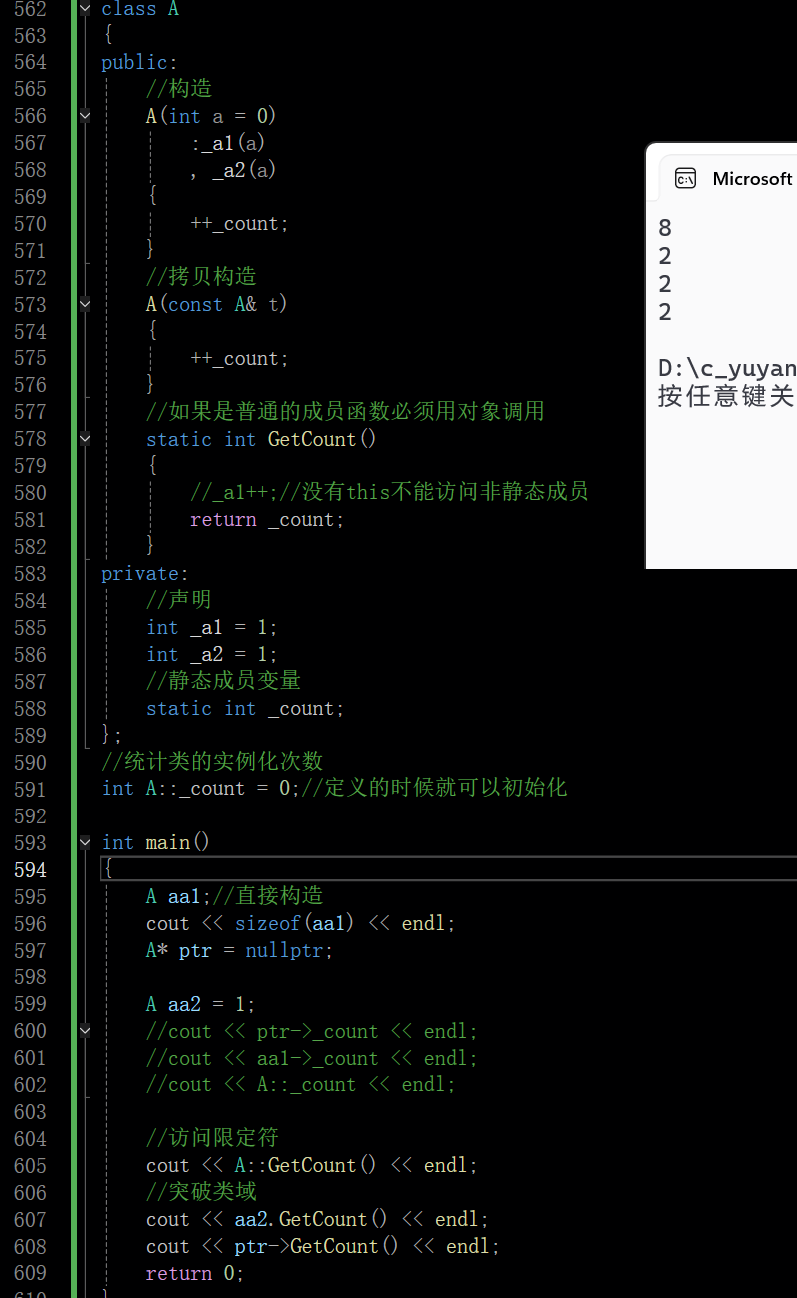This screenshot has height=1298, width=797.
Task: Collapse the A(int a = 0) constructor fold
Action: 85,116
